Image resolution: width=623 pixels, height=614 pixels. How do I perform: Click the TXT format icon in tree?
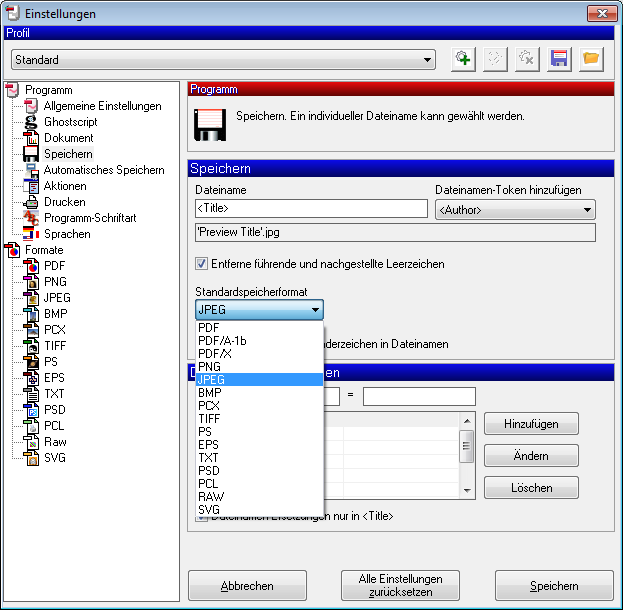tap(31, 394)
